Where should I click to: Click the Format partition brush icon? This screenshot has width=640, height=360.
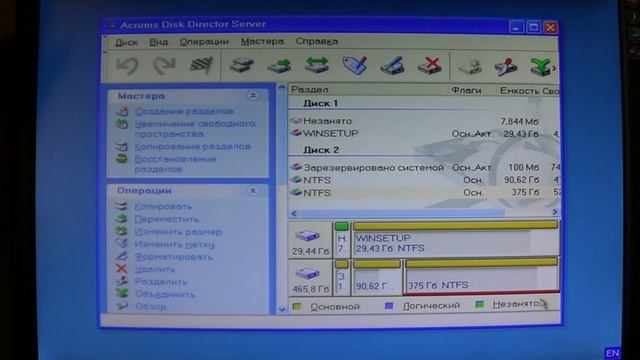tap(392, 65)
